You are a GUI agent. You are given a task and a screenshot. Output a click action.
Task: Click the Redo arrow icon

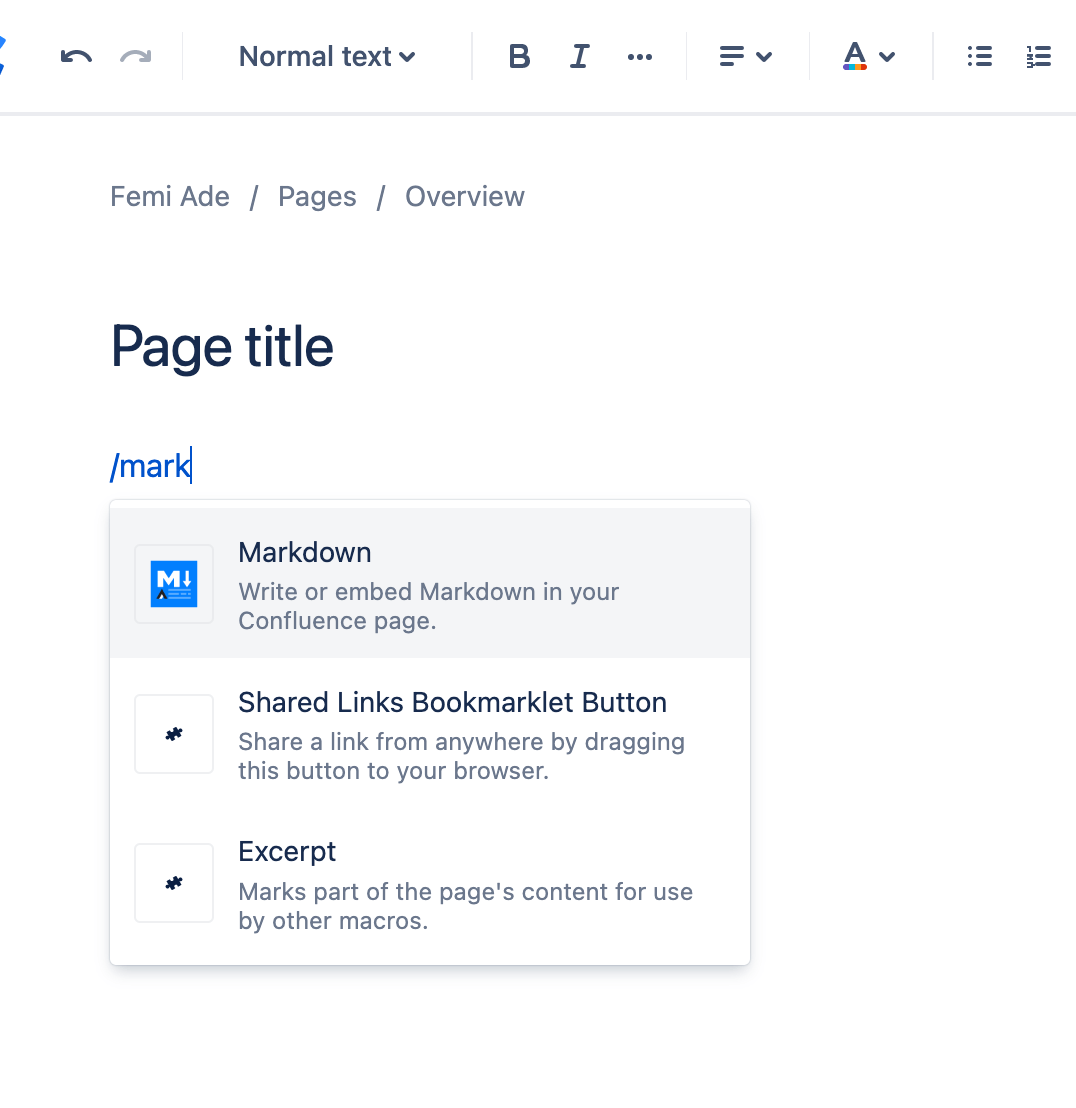tap(137, 57)
